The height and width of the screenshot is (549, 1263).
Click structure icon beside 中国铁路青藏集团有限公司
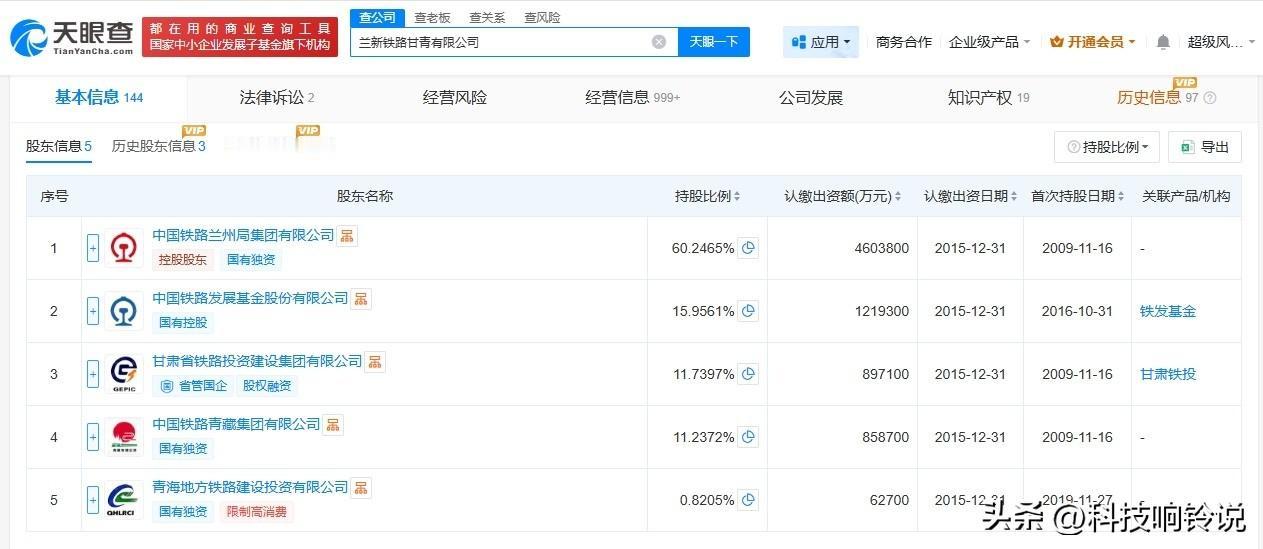(x=334, y=425)
